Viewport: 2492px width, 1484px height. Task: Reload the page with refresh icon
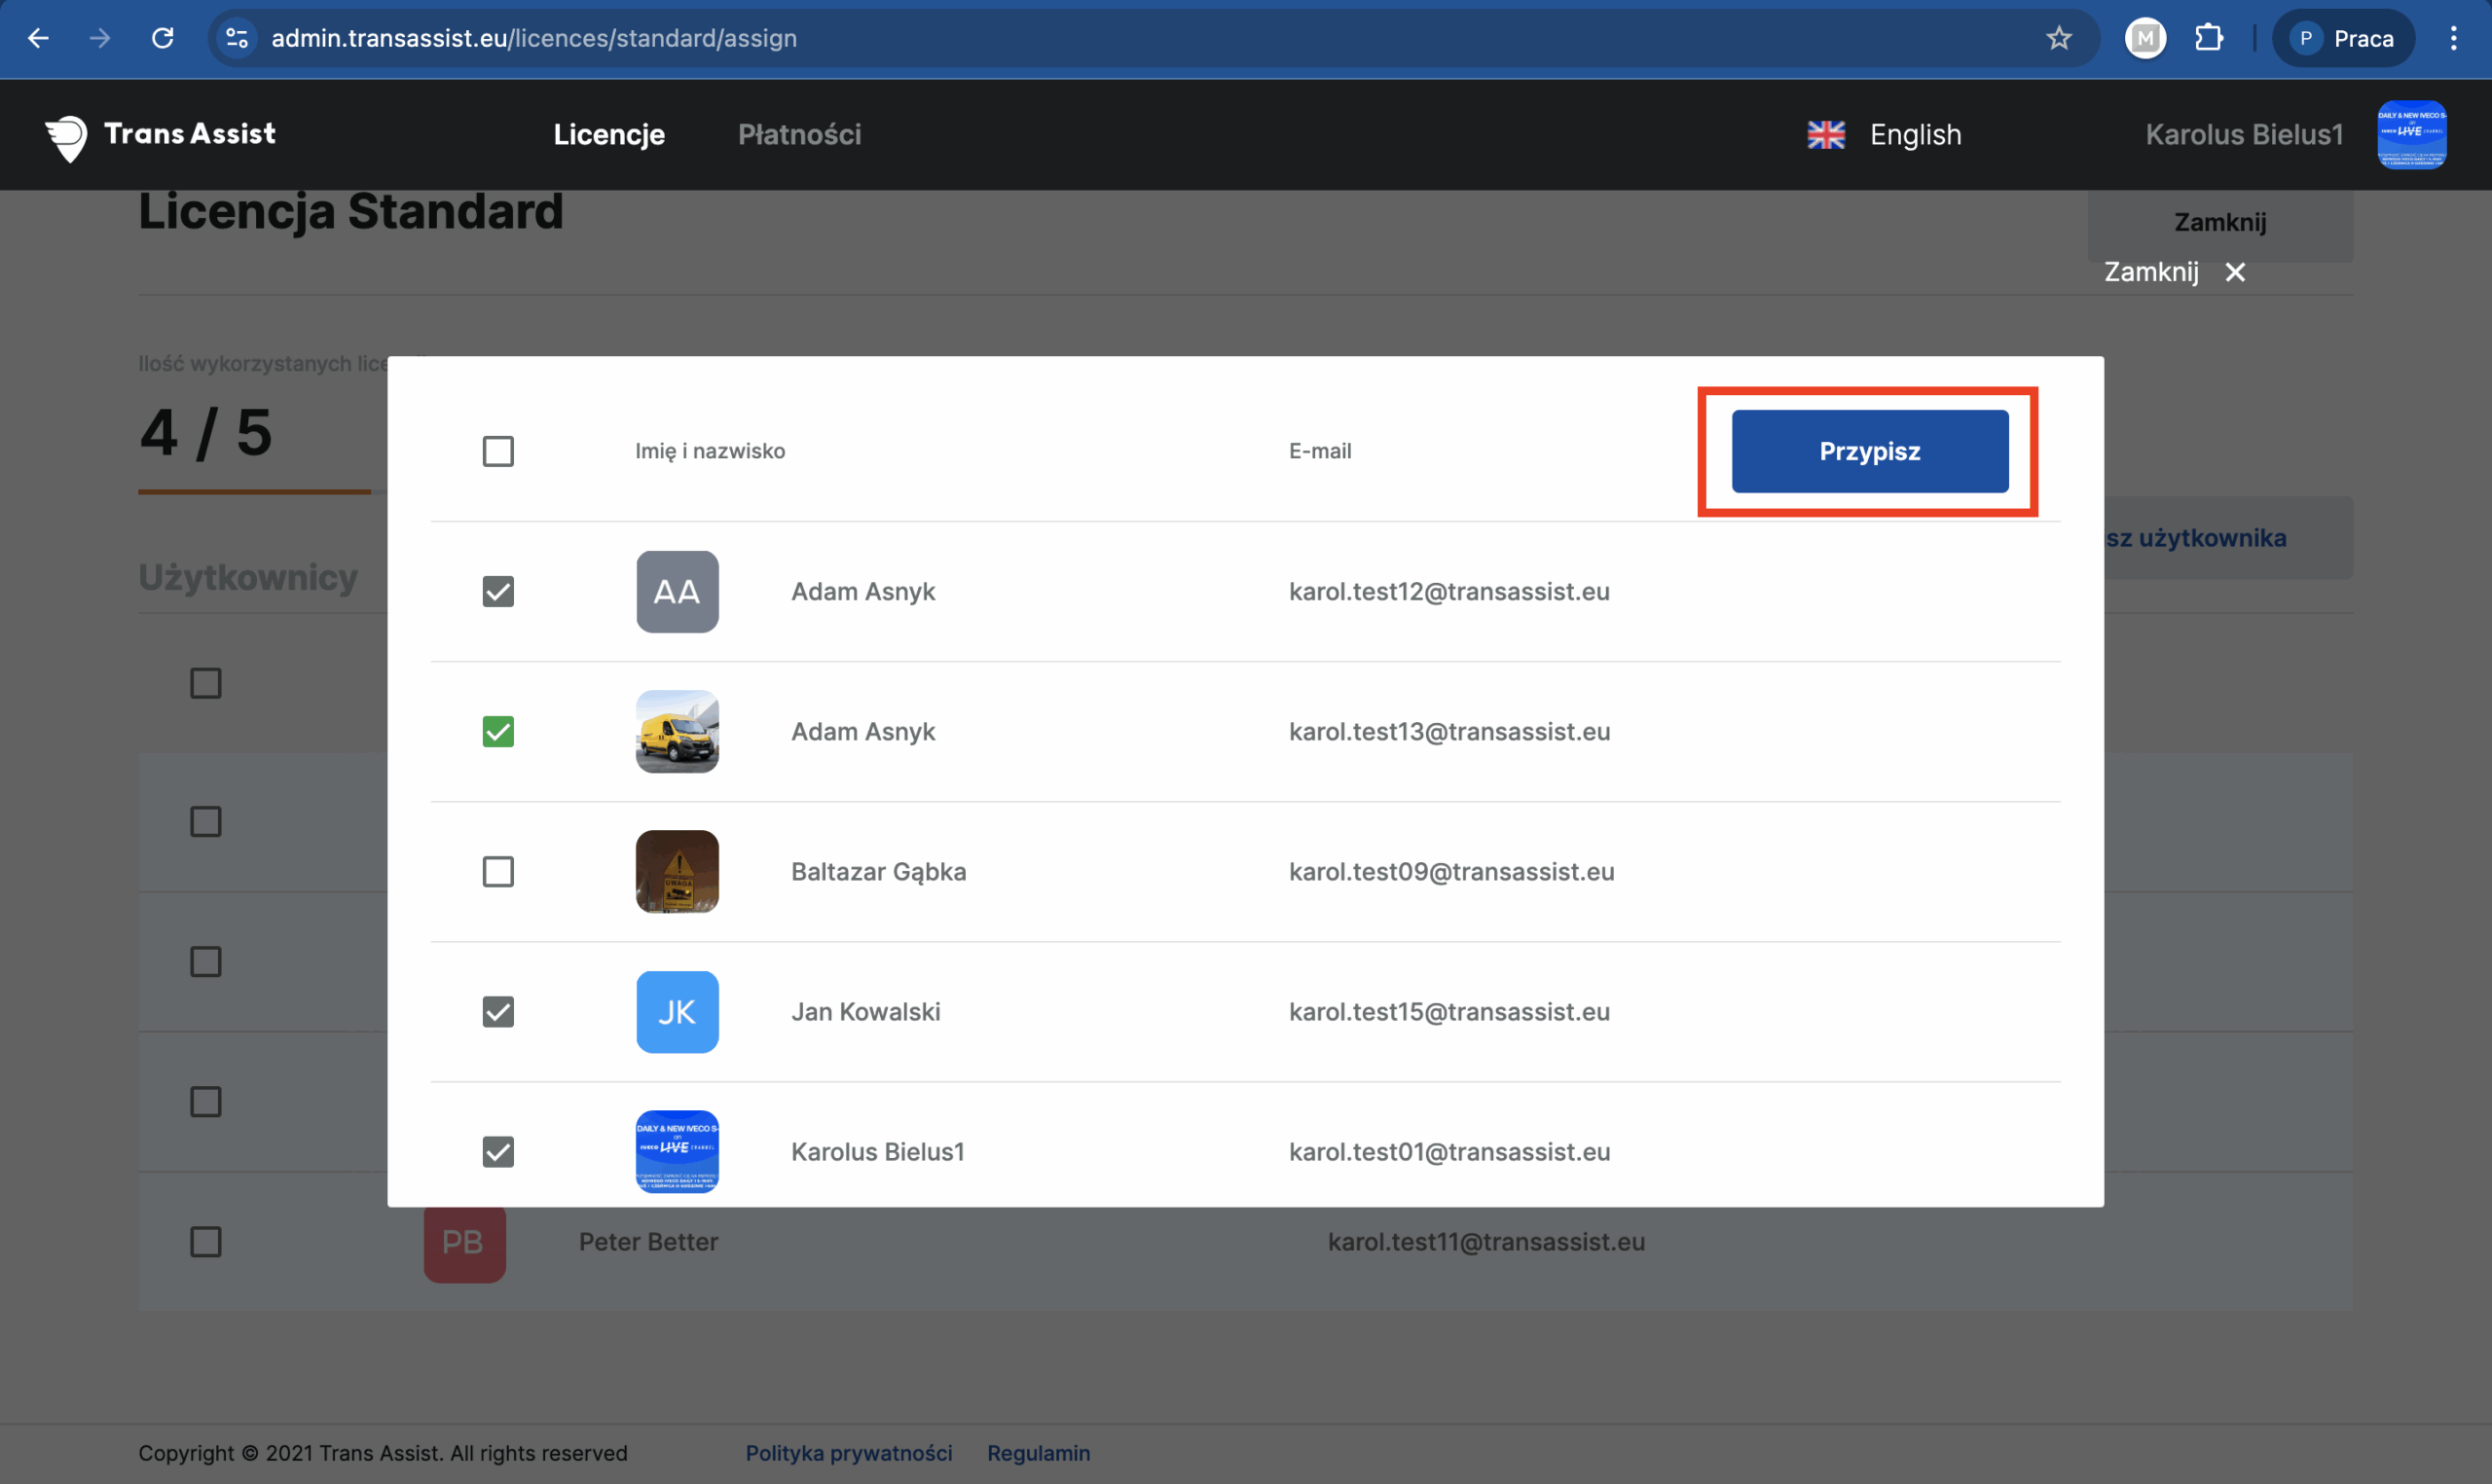pyautogui.click(x=163, y=38)
